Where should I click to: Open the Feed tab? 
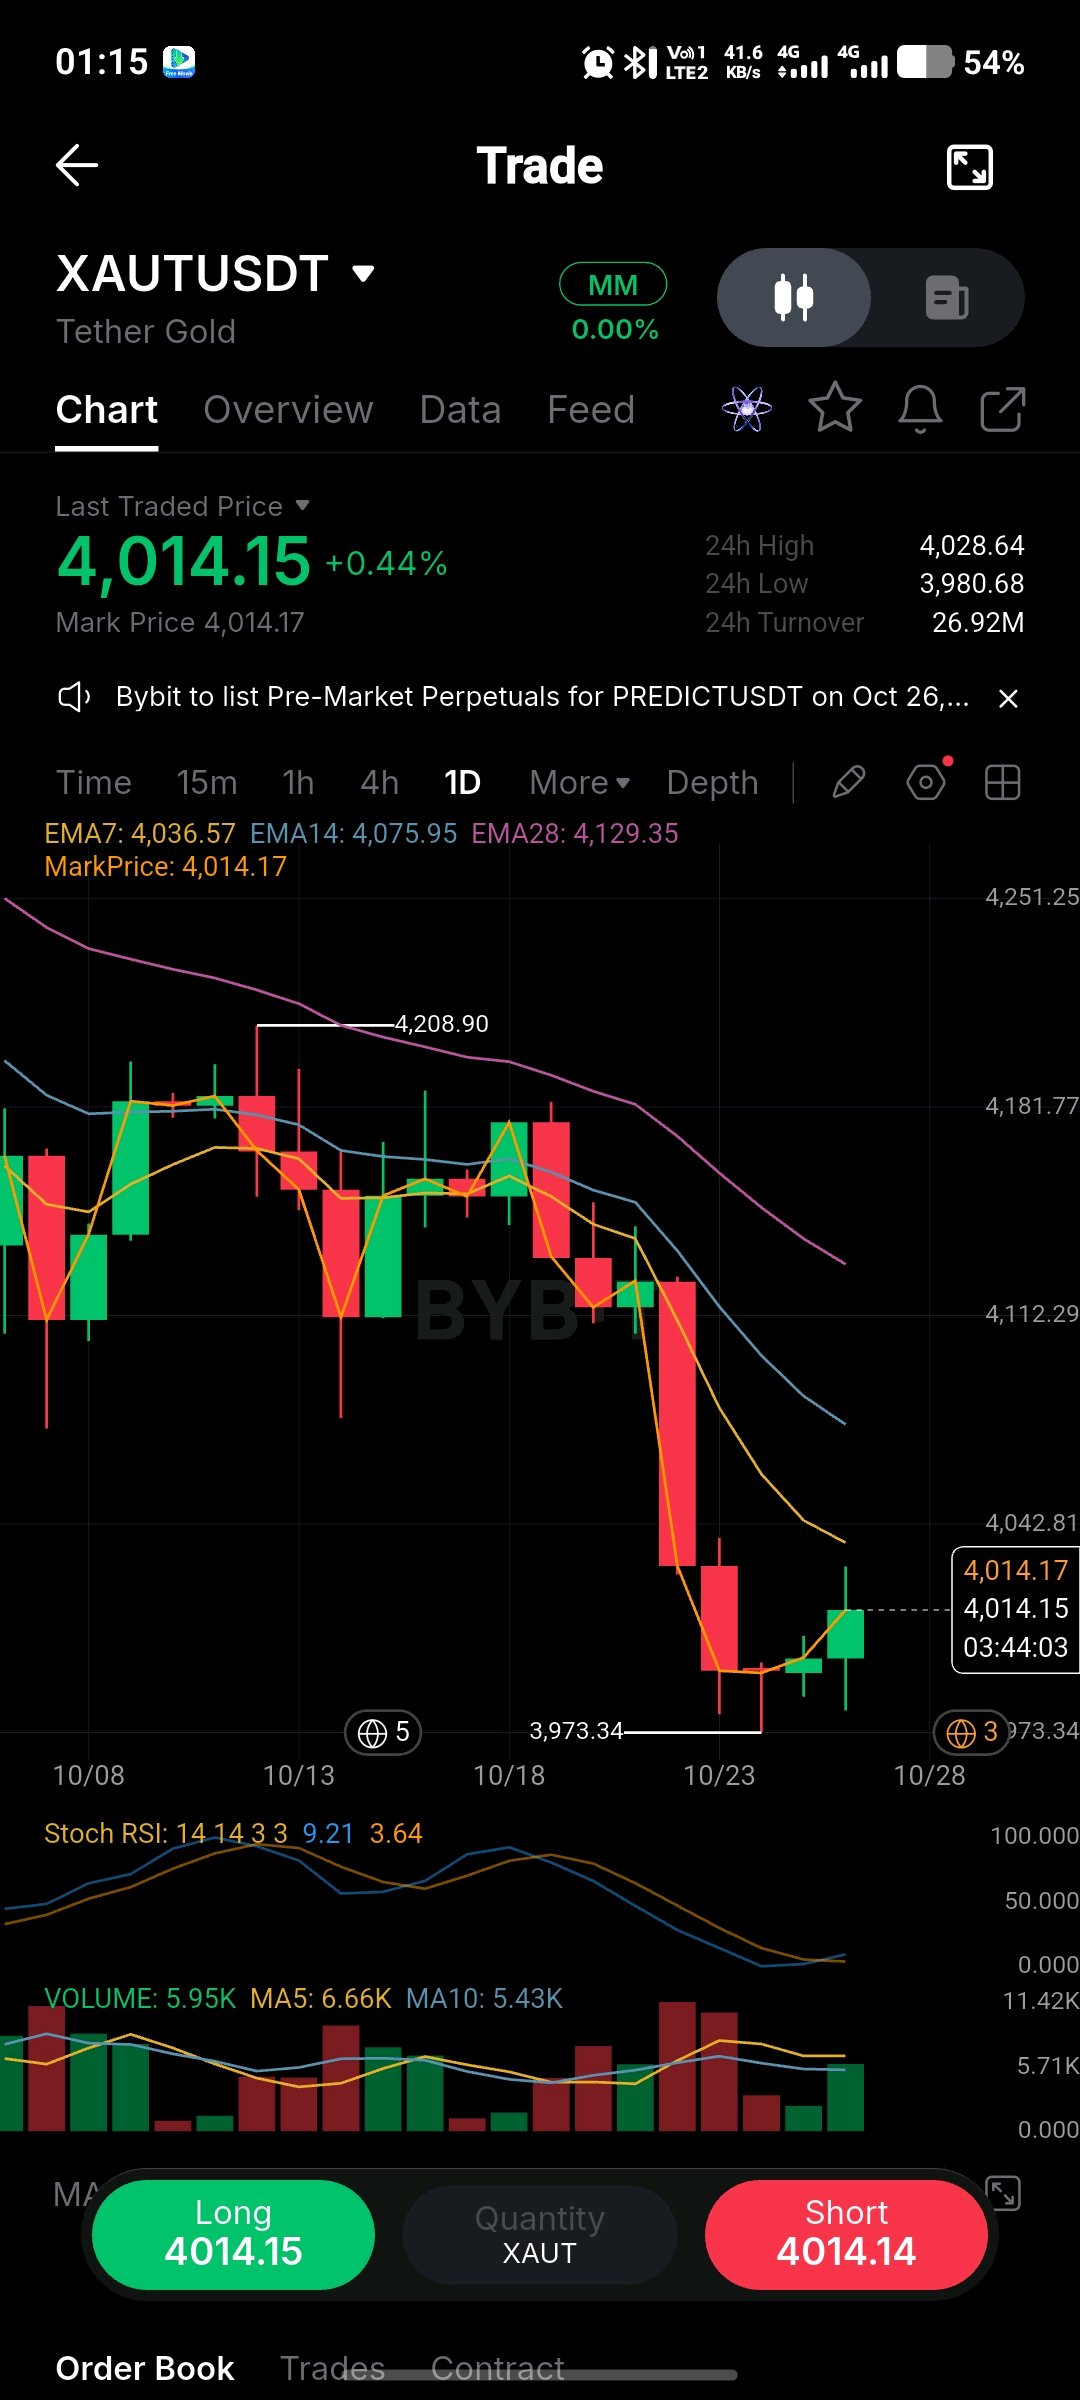coord(591,409)
